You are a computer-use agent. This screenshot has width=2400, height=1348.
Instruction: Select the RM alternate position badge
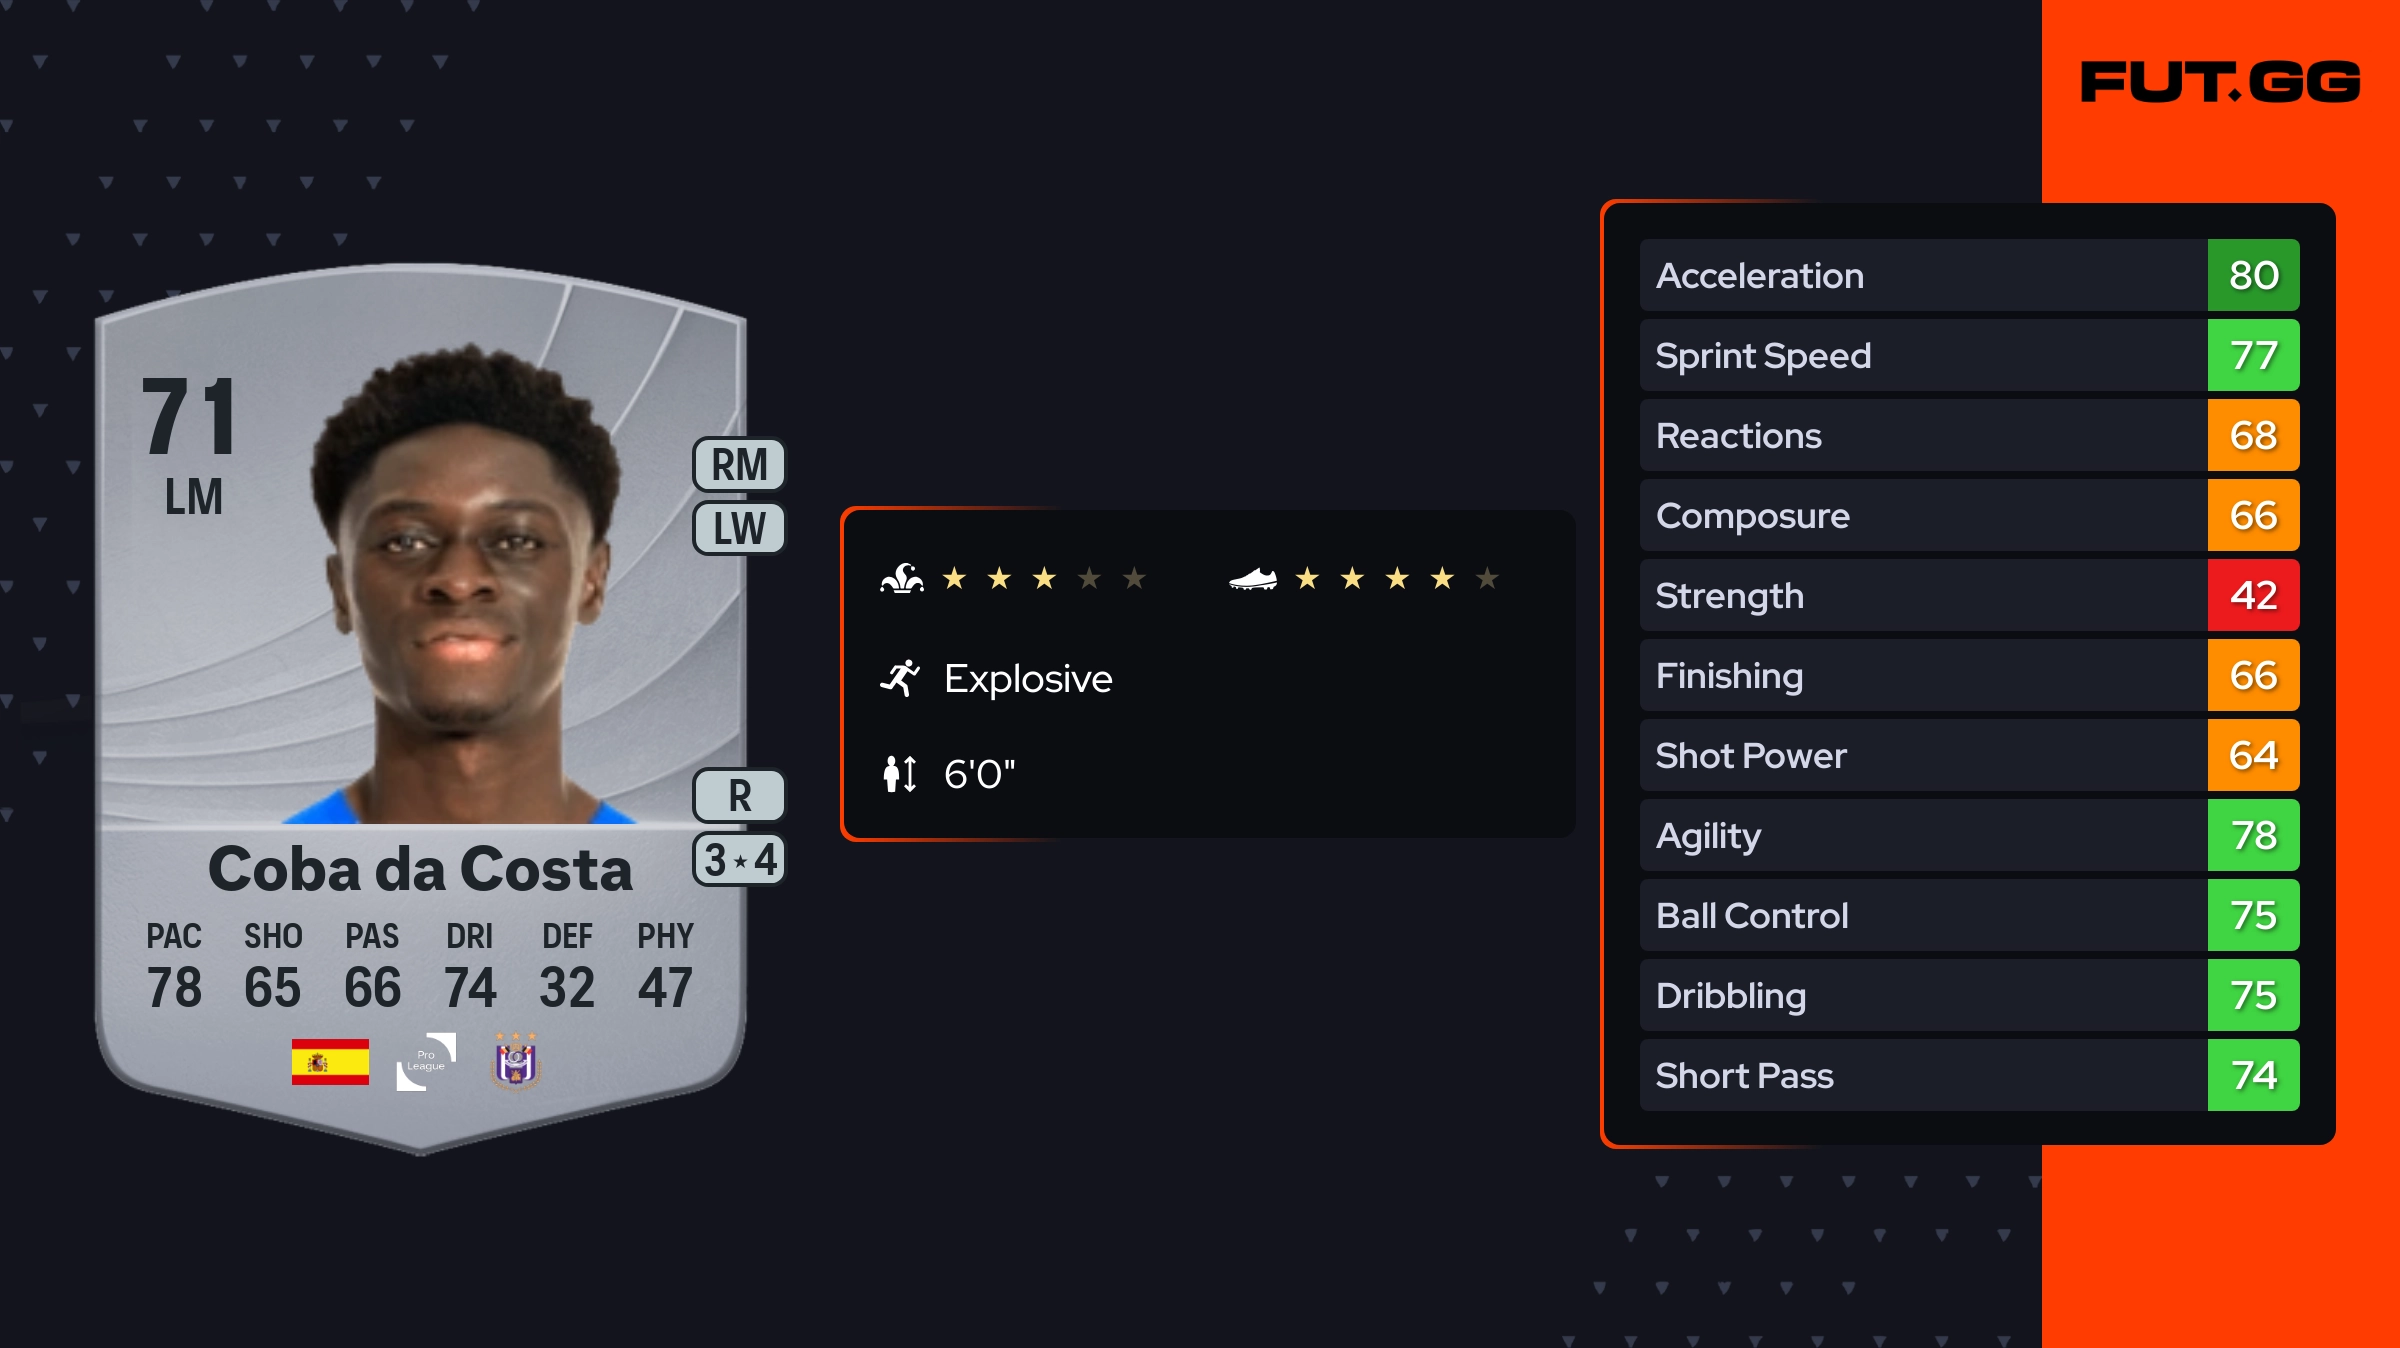(739, 465)
